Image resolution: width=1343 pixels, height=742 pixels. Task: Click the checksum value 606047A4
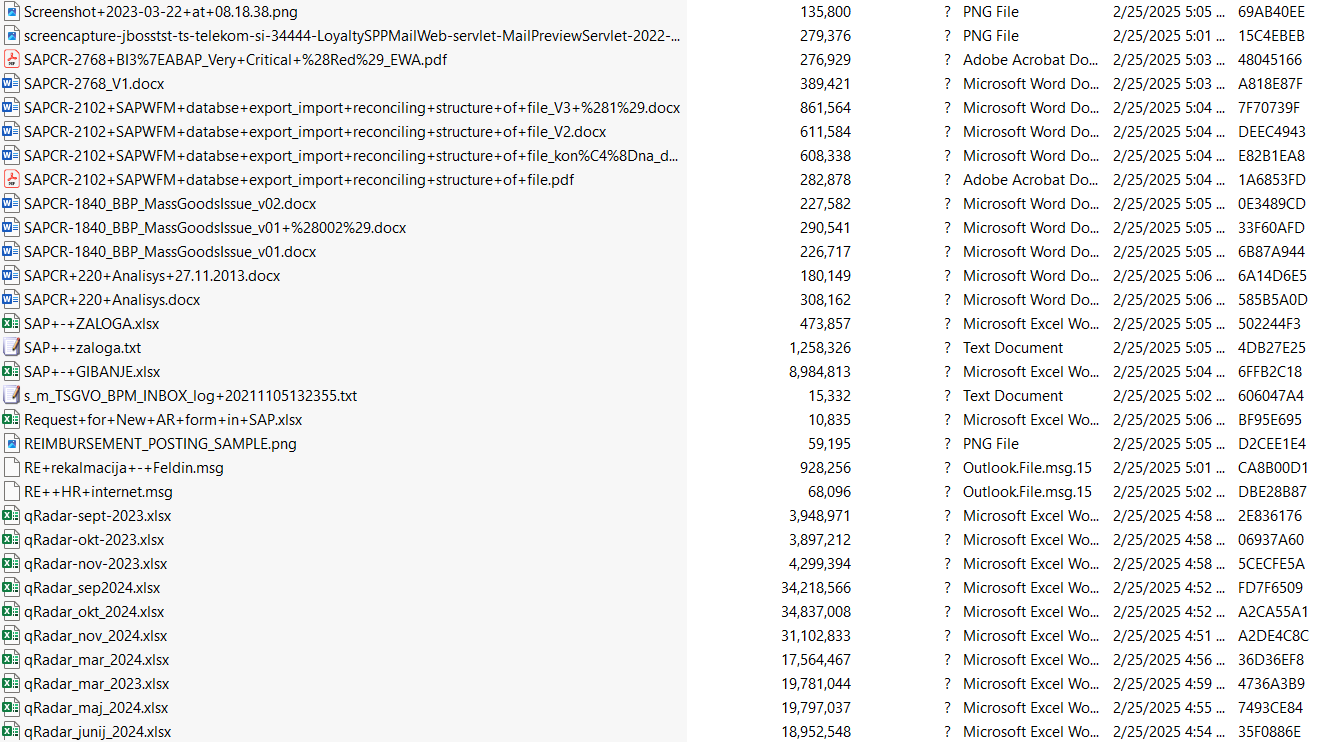click(1271, 396)
